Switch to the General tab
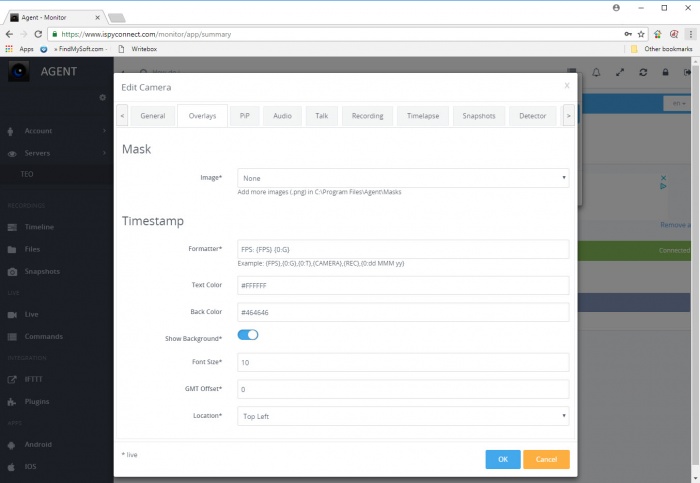The width and height of the screenshot is (700, 483). [x=153, y=116]
